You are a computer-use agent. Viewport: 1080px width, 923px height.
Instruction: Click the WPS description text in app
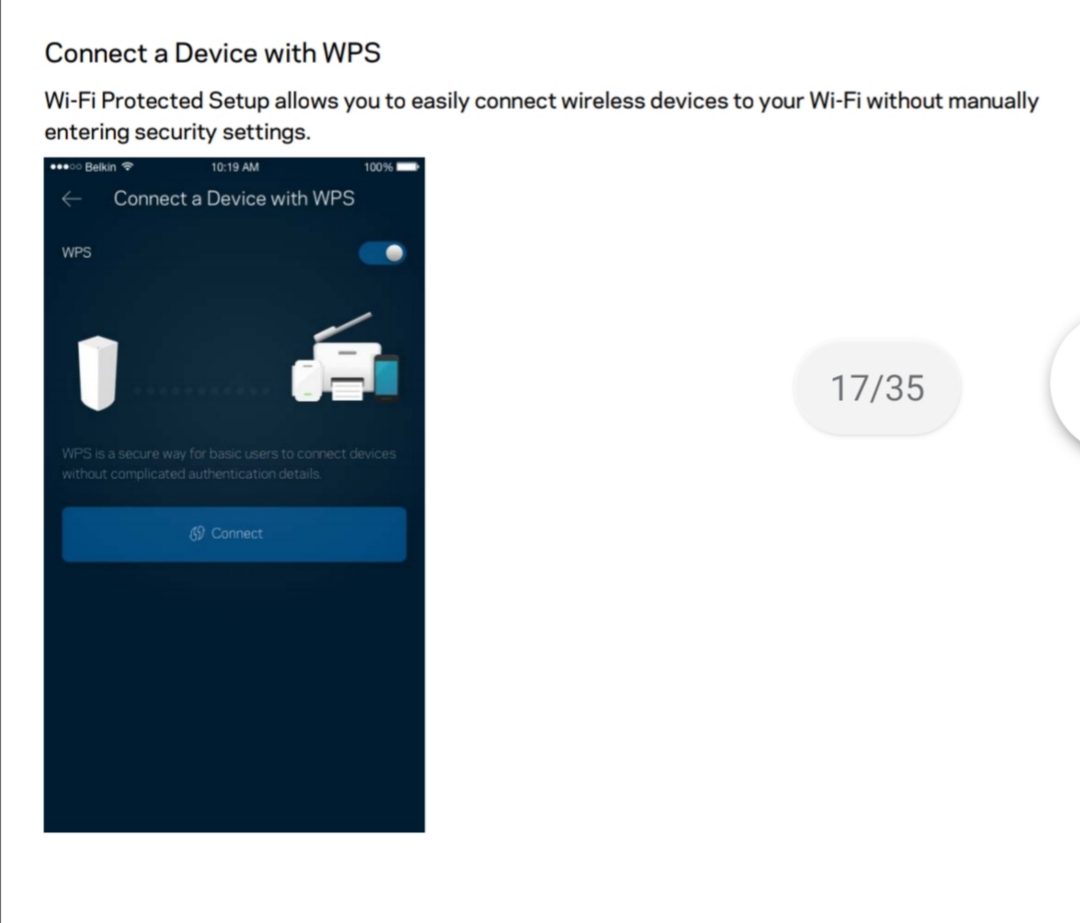[x=229, y=464]
